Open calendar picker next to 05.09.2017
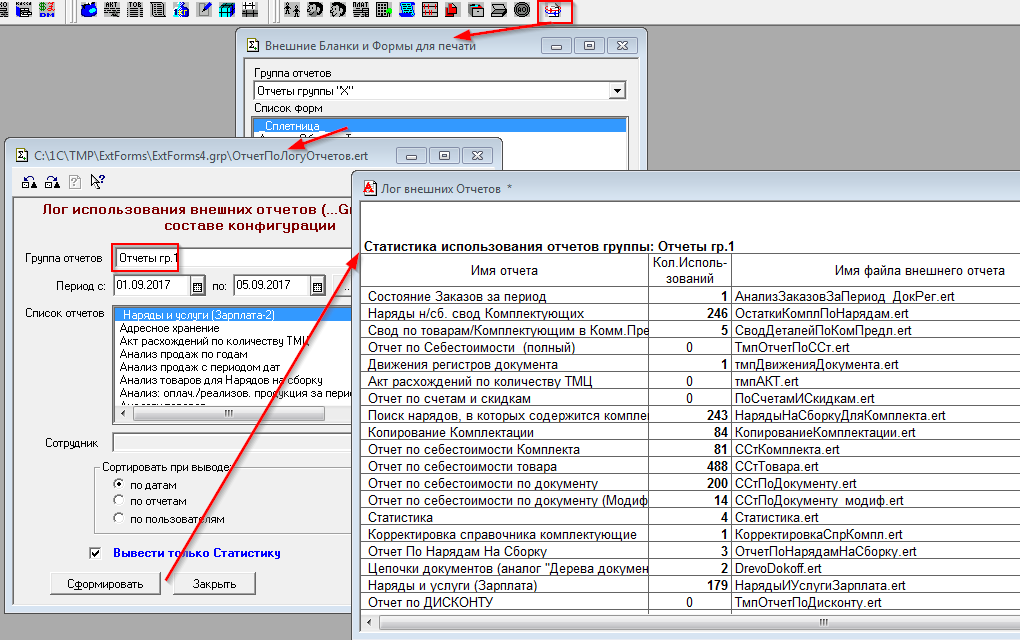The width and height of the screenshot is (1020, 640). point(317,286)
